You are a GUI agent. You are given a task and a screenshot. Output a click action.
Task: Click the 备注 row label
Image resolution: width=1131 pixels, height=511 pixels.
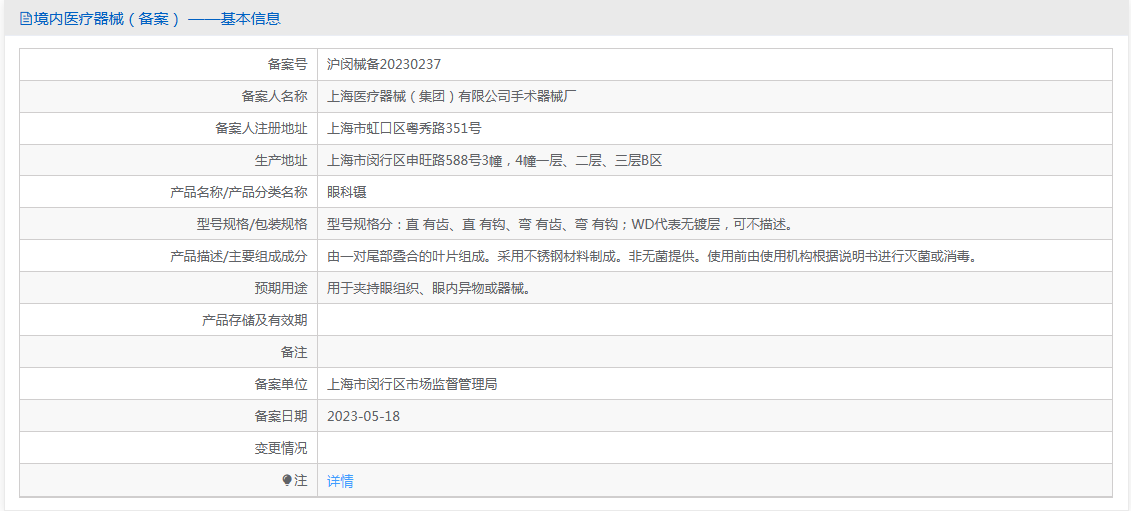click(294, 352)
